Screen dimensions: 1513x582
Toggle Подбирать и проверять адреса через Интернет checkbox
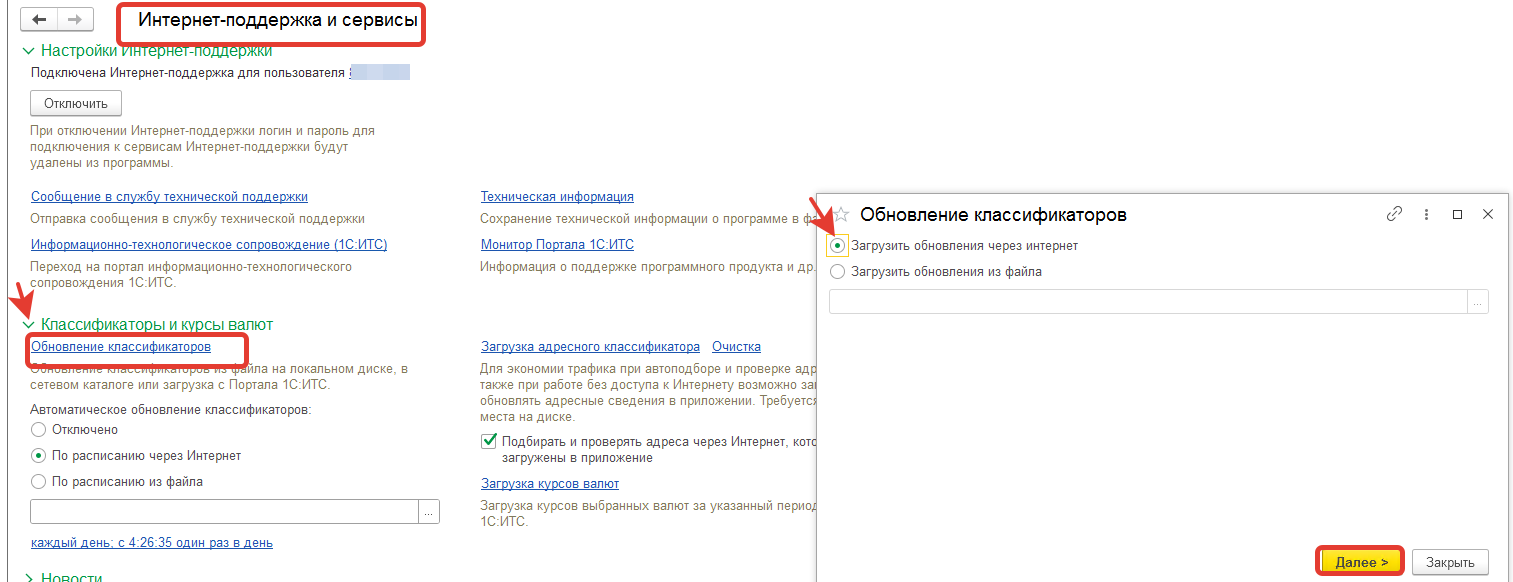(x=489, y=441)
